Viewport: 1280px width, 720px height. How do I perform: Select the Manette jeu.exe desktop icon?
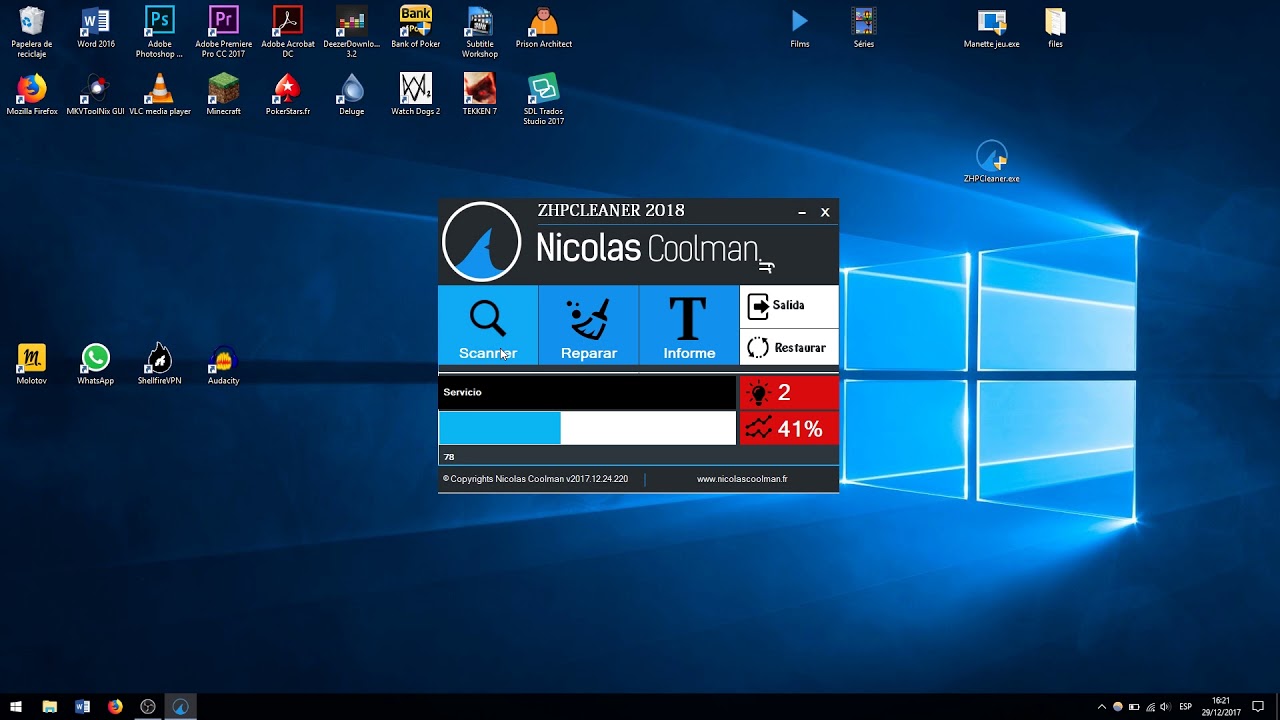click(x=992, y=28)
